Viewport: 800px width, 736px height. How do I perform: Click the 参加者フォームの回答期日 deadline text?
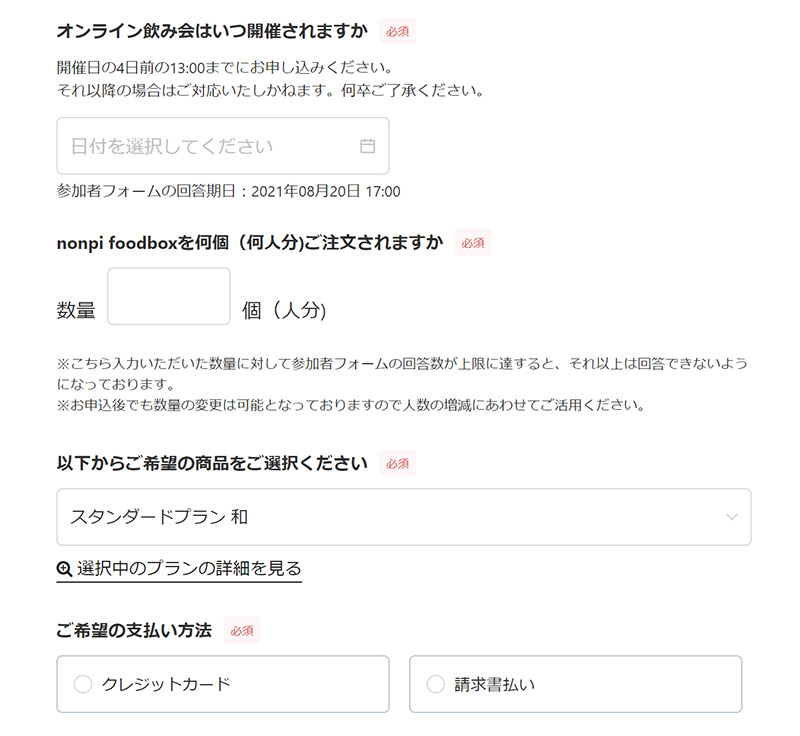tap(229, 191)
